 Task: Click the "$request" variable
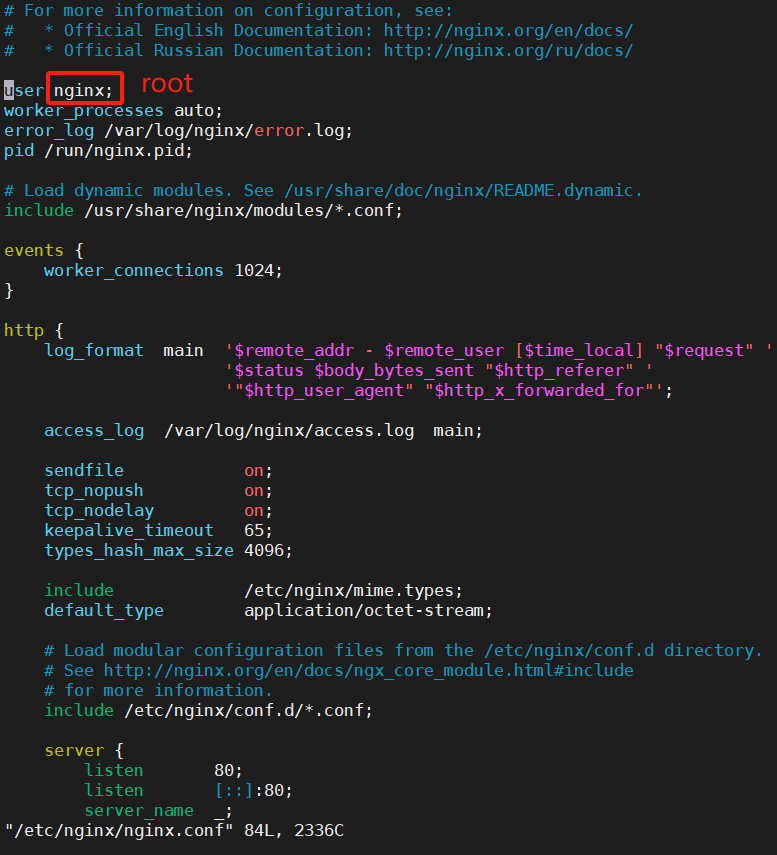click(704, 351)
